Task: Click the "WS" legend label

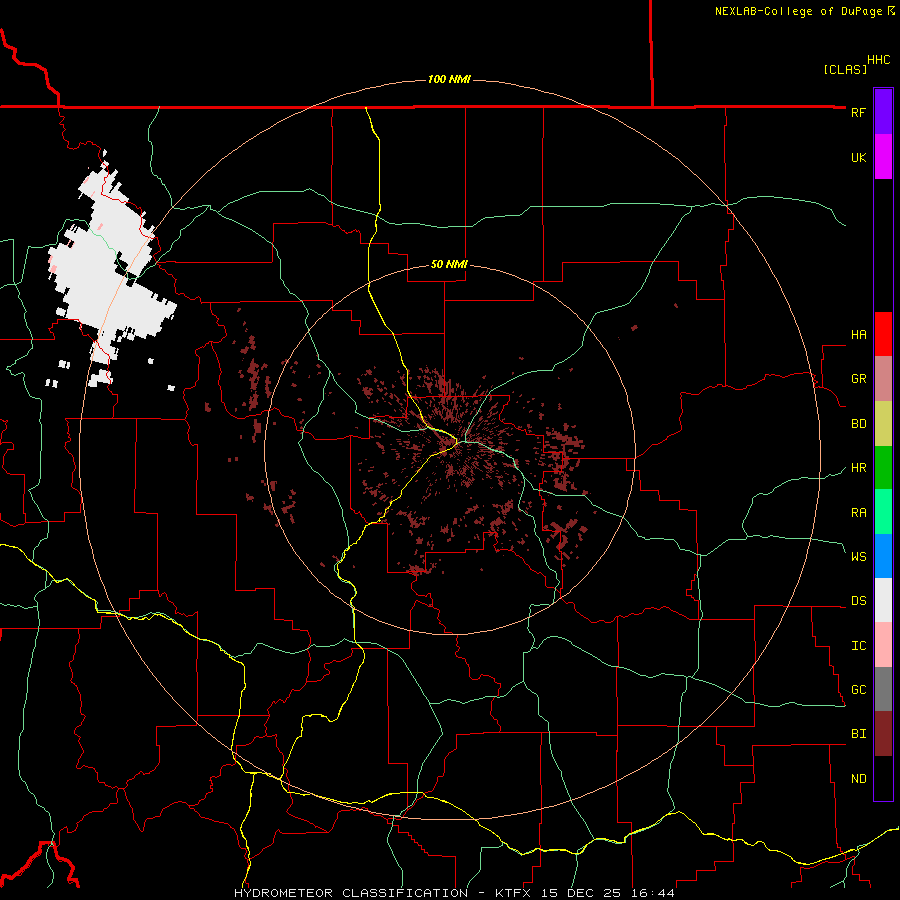Action: [858, 556]
